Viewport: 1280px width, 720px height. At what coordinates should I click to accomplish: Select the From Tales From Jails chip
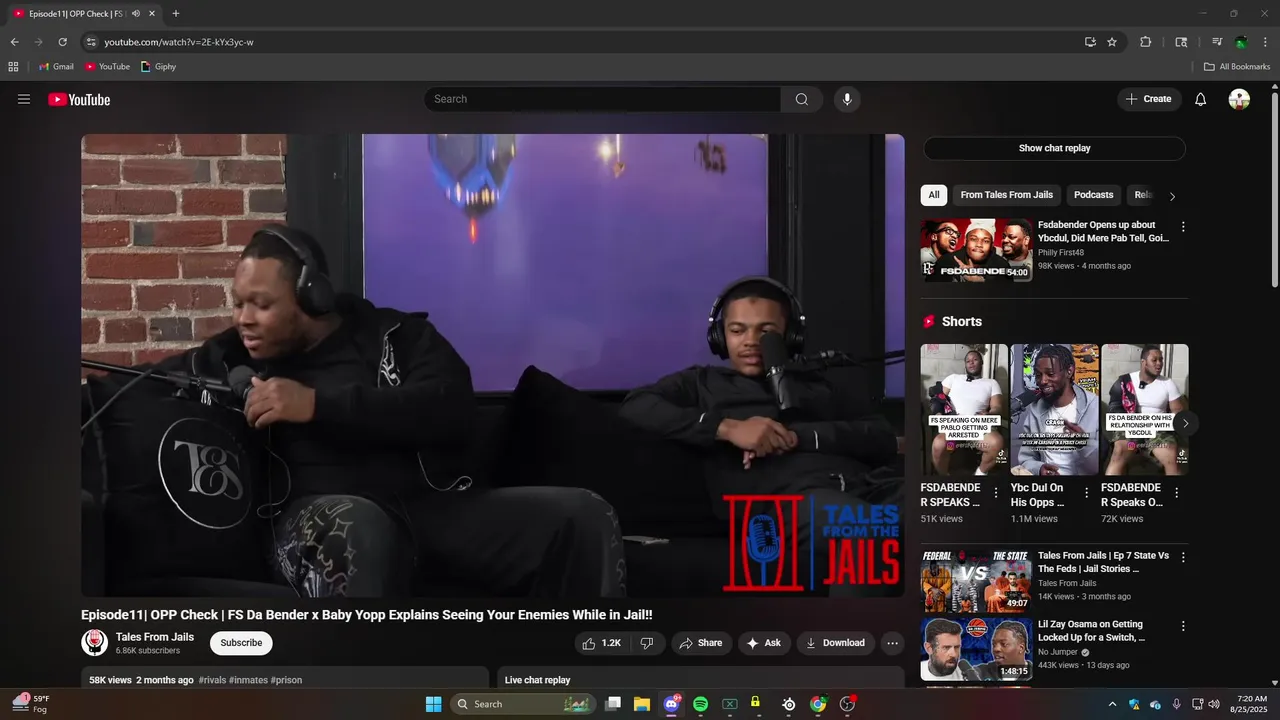tap(1007, 195)
